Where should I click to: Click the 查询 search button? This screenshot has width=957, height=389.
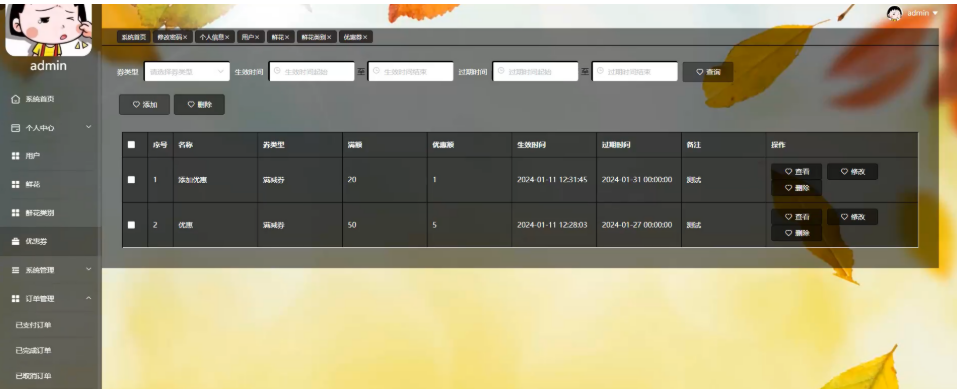coord(707,72)
